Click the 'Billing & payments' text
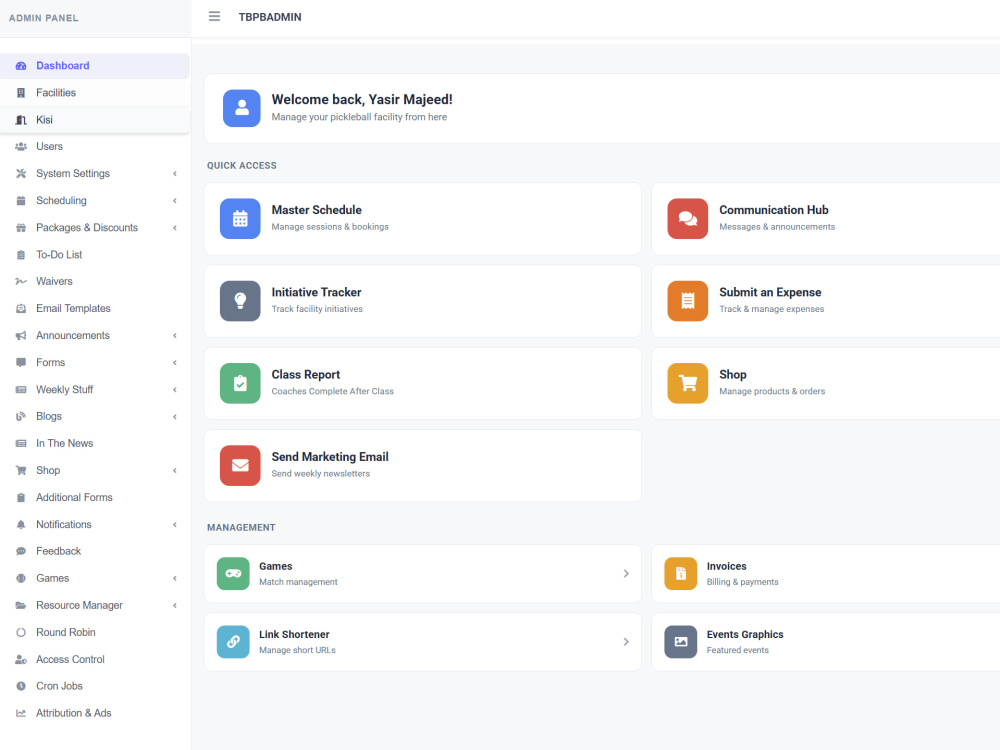 pos(742,582)
